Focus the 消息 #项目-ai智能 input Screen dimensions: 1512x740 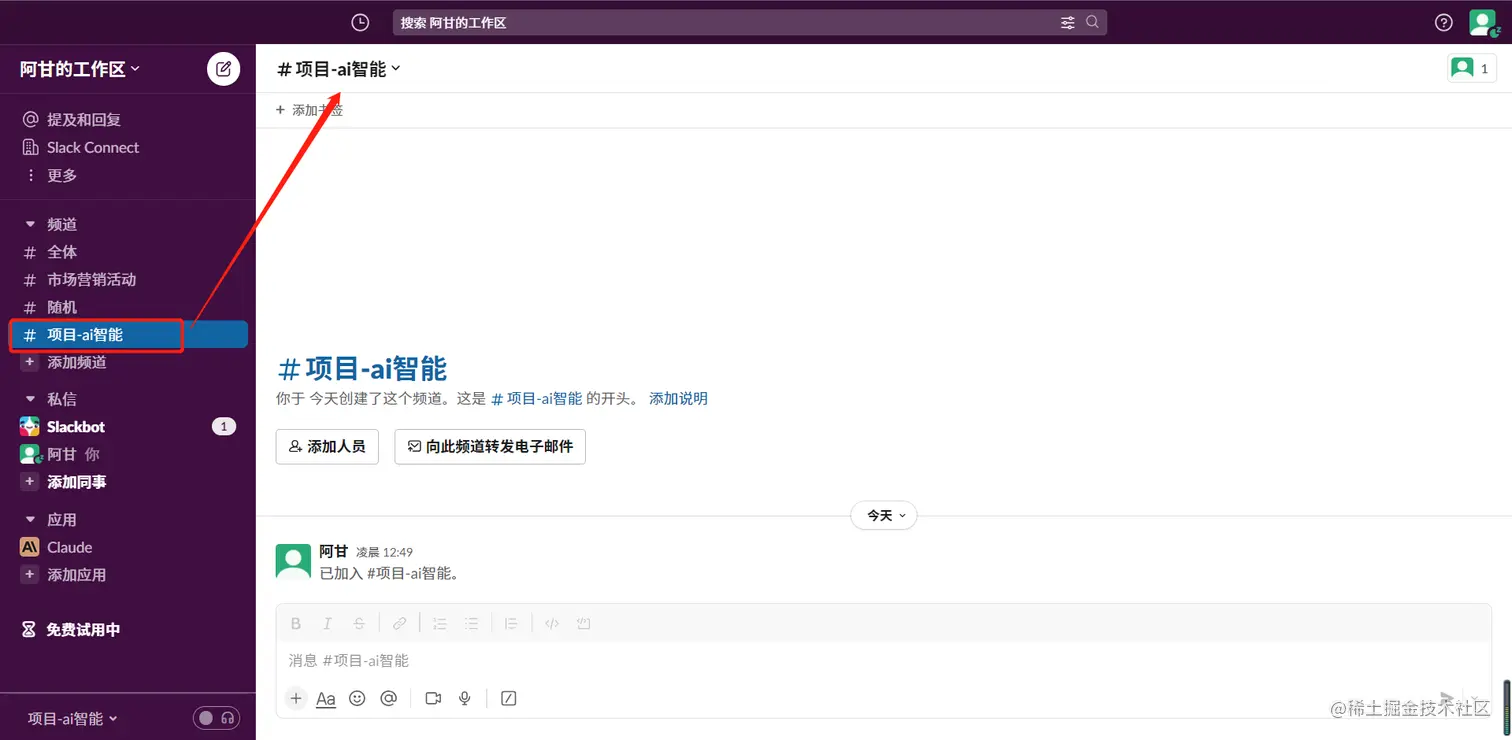point(883,660)
